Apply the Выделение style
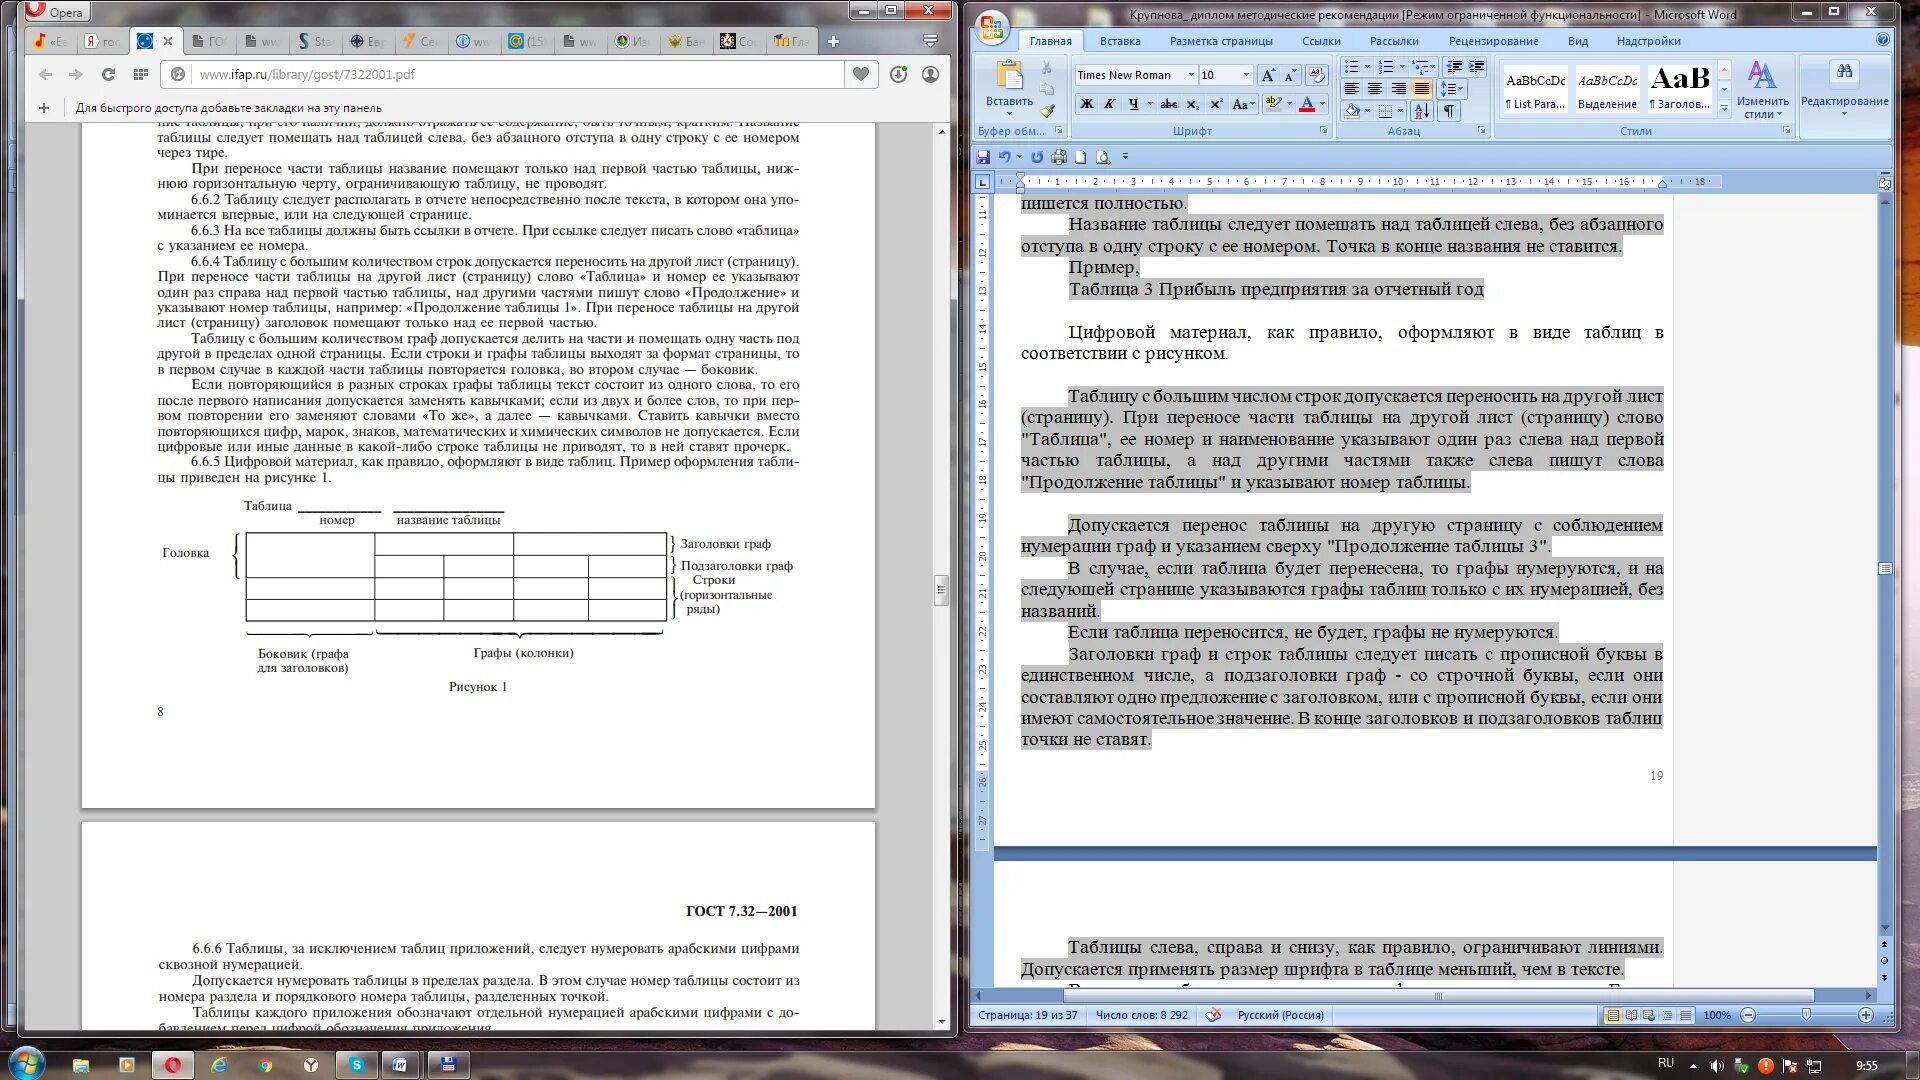 [1607, 89]
